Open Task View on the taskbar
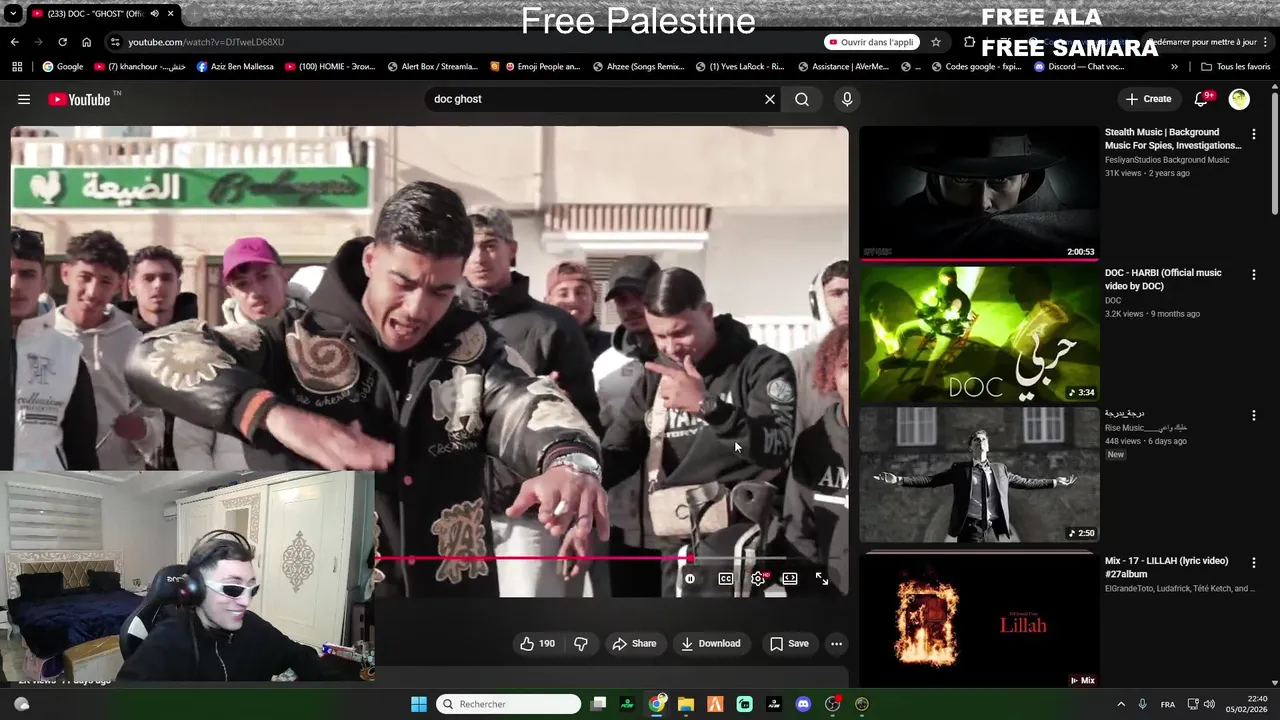Viewport: 1280px width, 720px height. [x=598, y=704]
